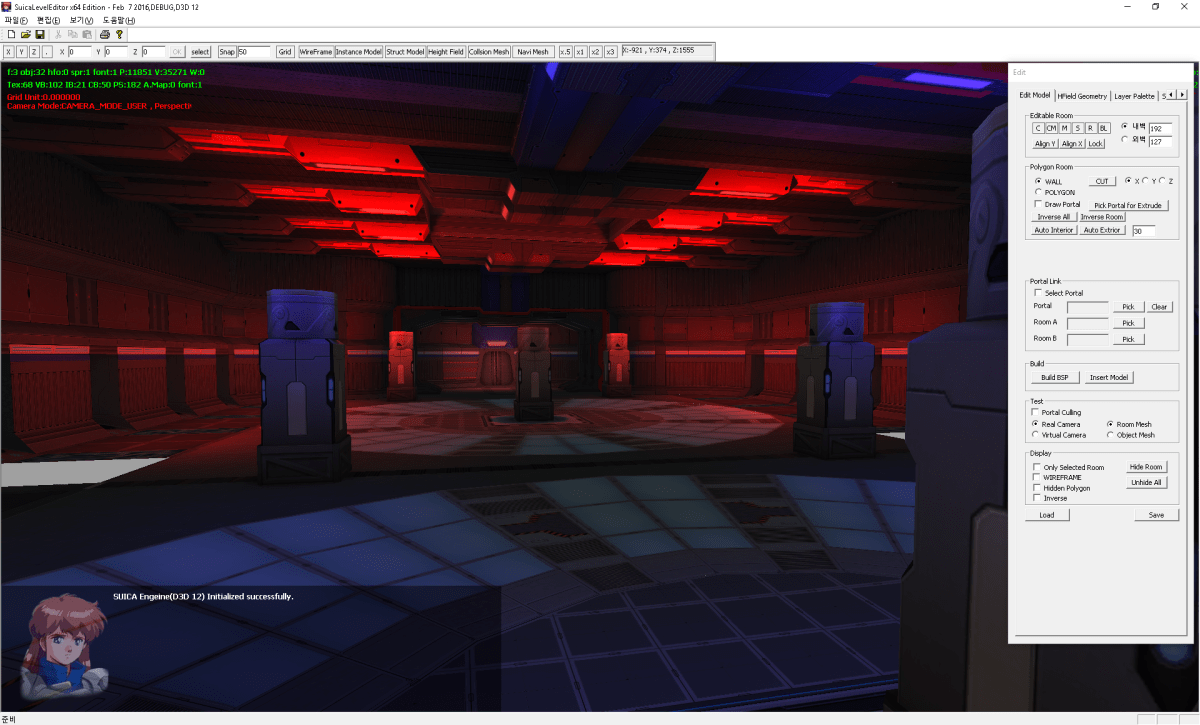
Task: Click the printer icon in the toolbar
Action: pos(104,33)
